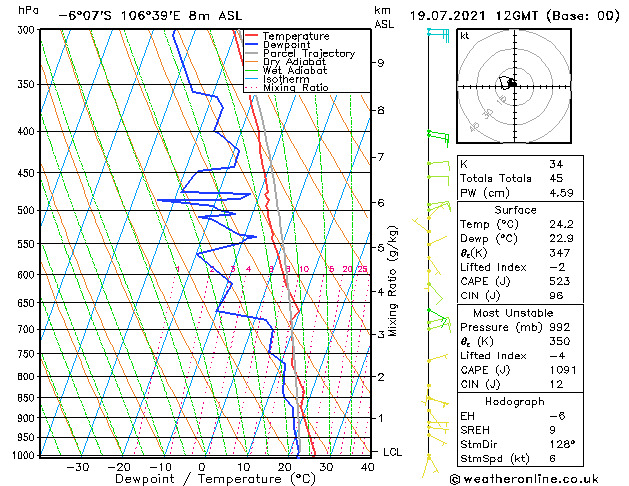Screen dimensions: 629x486
Task: Click the 'Most Unstable' section heading
Action: pyautogui.click(x=513, y=313)
